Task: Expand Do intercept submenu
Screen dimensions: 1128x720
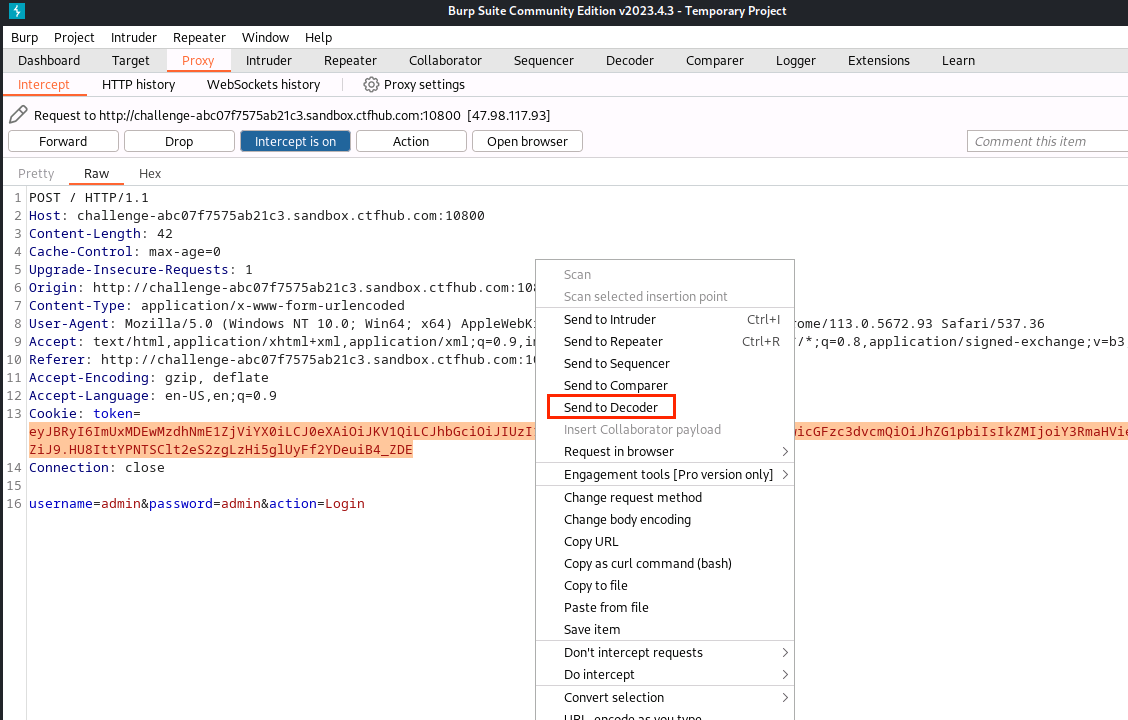Action: [785, 675]
